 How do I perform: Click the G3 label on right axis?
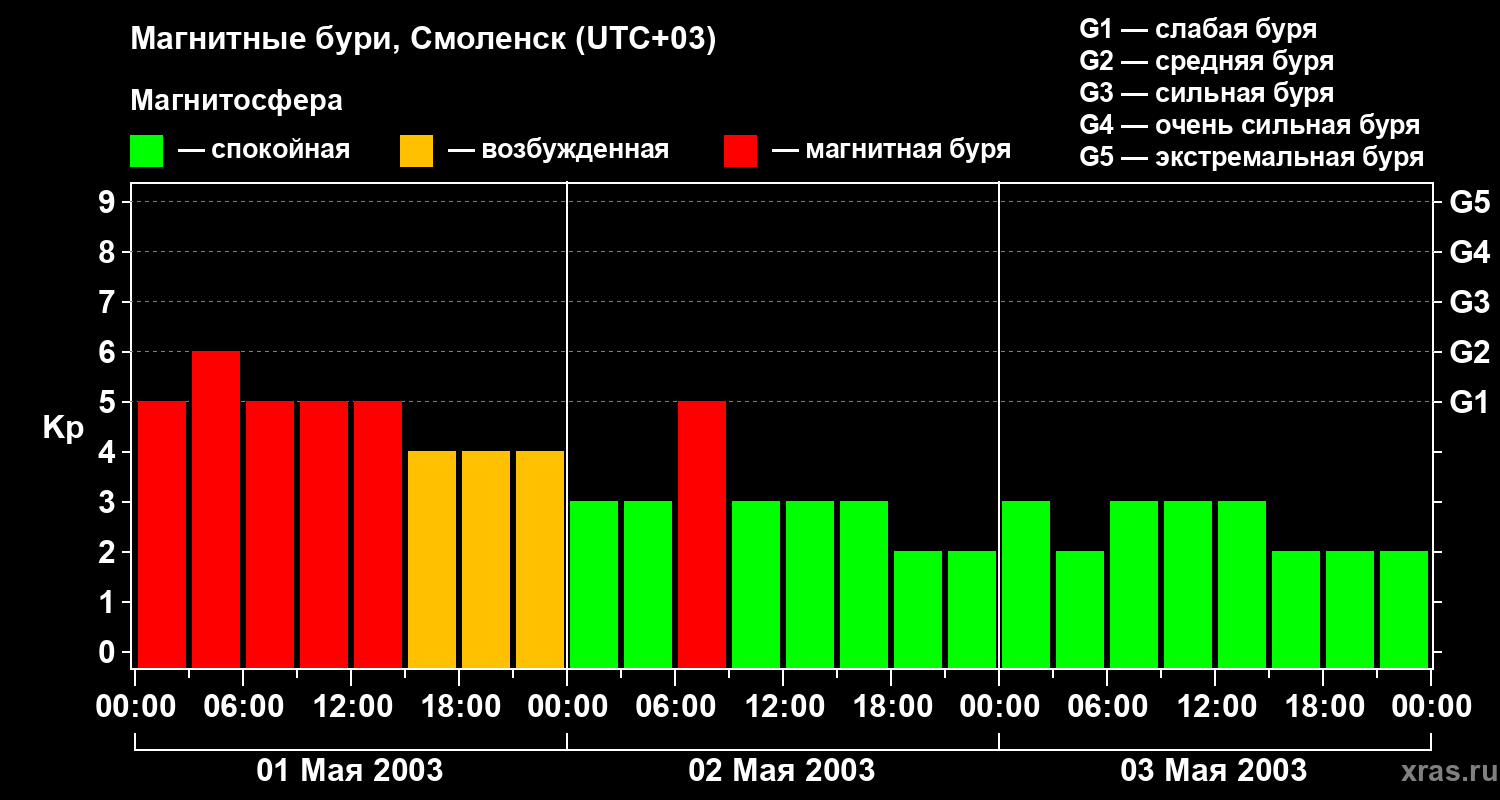(x=1470, y=302)
